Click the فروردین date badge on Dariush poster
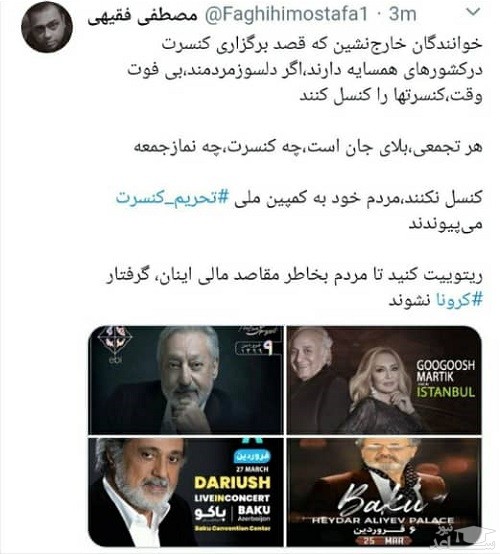500x554 pixels. pyautogui.click(x=252, y=456)
